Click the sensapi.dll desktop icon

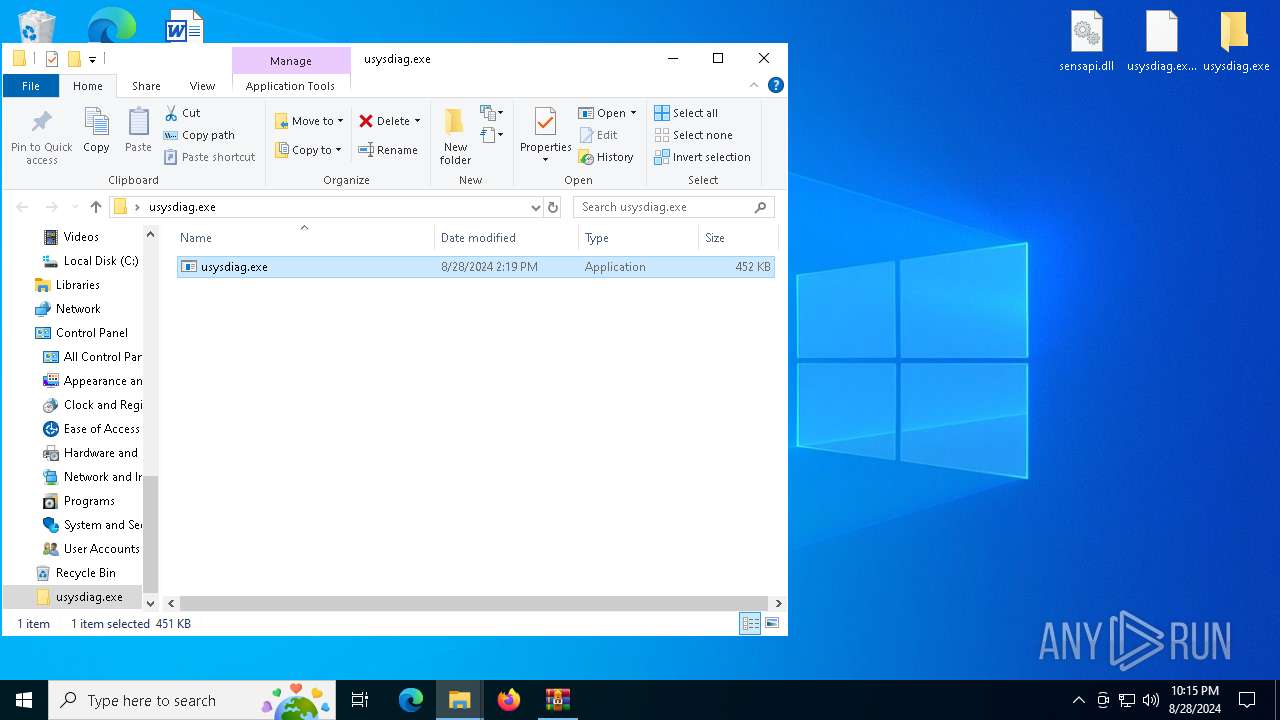[1087, 42]
